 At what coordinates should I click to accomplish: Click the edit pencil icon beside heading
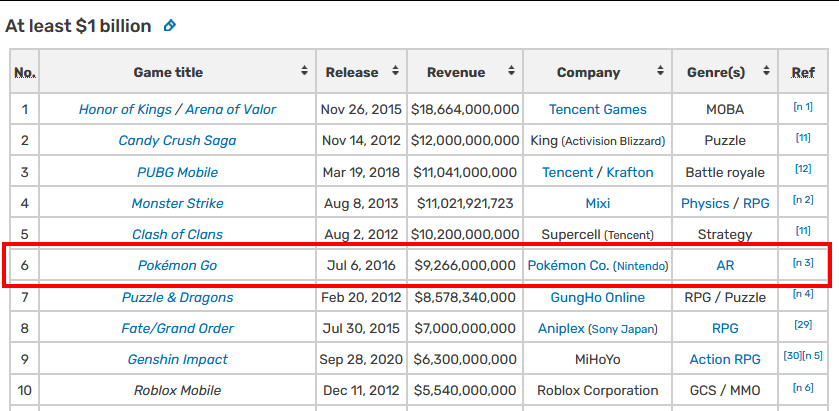point(170,25)
